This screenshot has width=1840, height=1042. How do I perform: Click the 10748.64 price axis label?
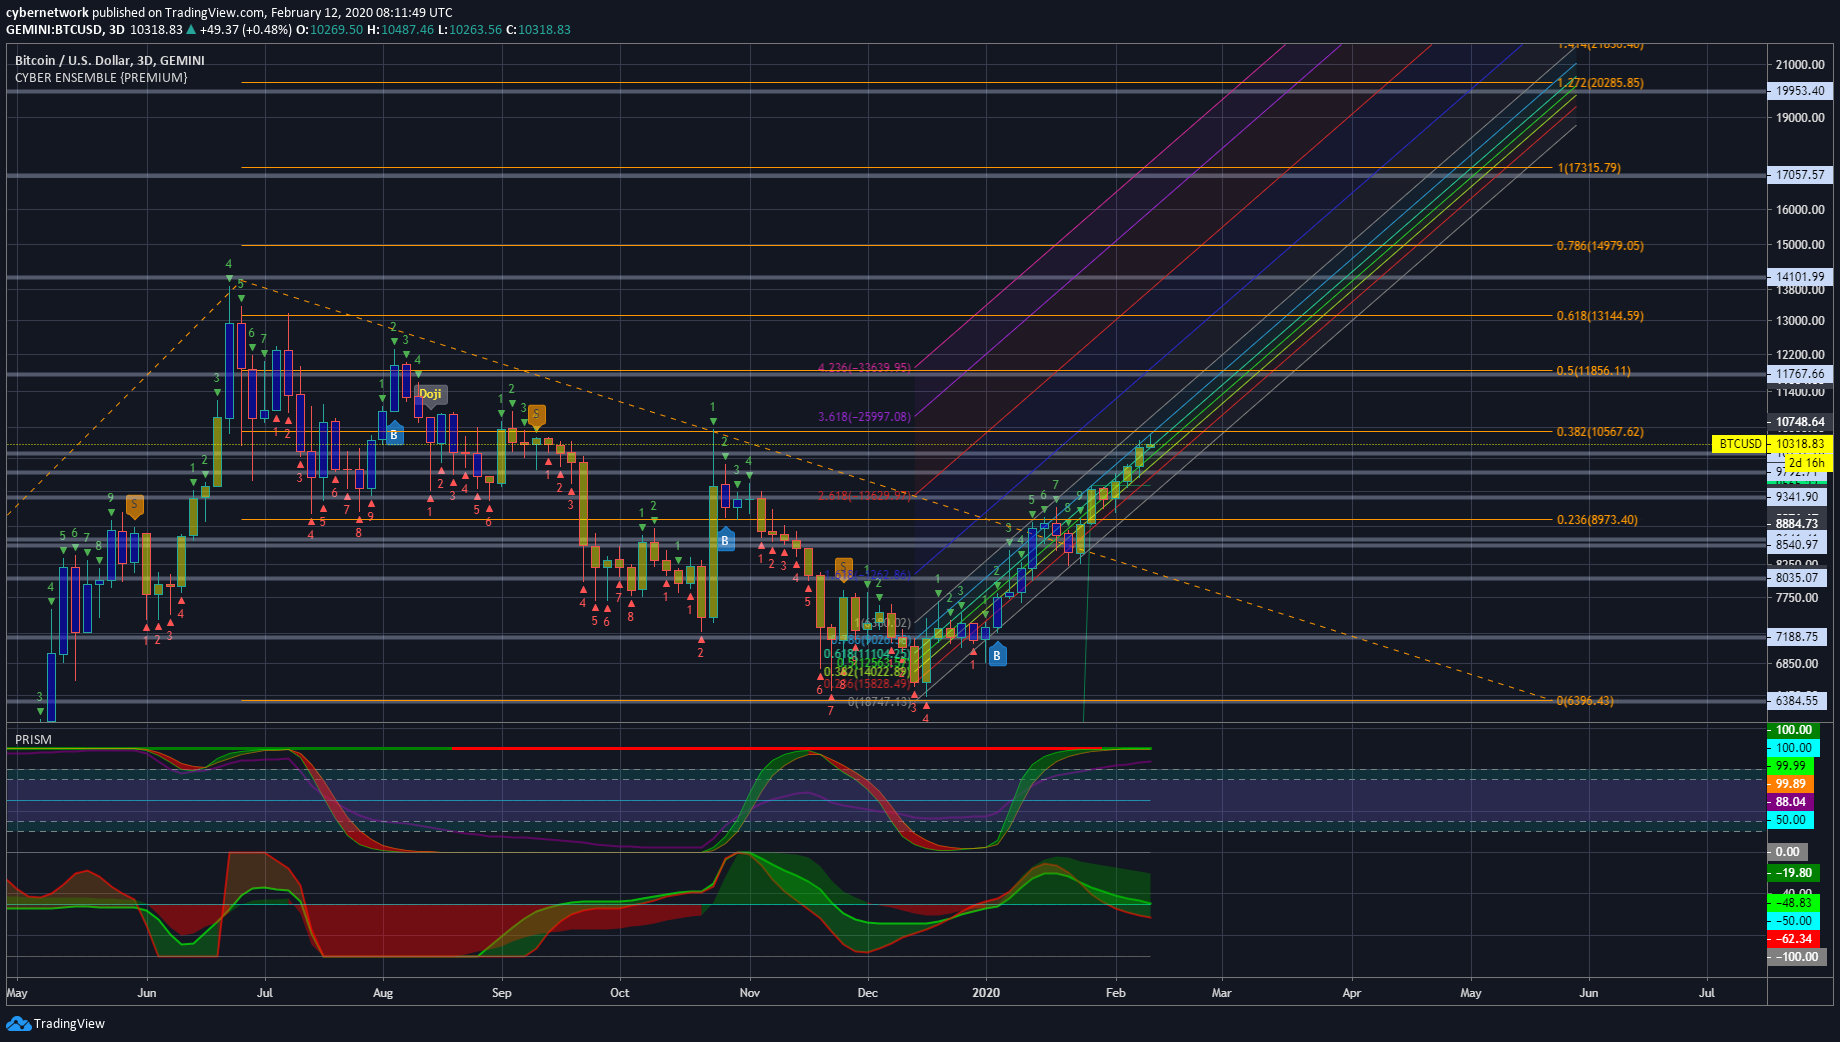1800,422
